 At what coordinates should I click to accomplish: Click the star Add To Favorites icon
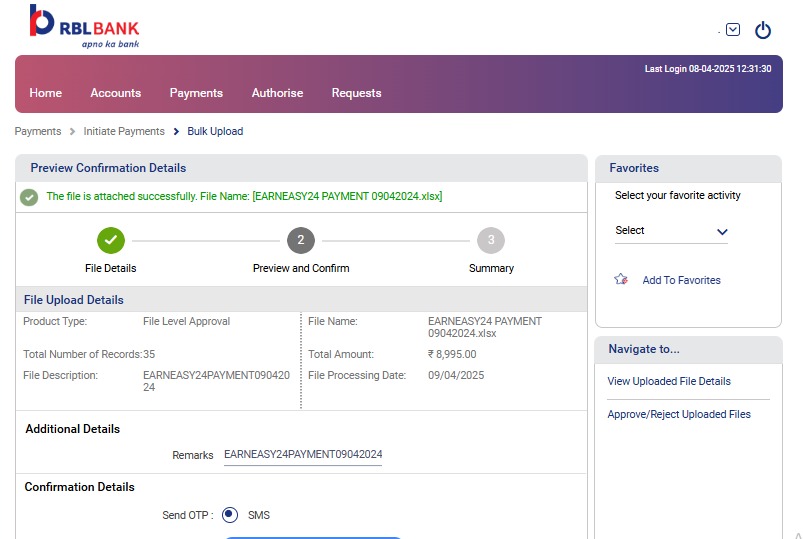pos(621,279)
